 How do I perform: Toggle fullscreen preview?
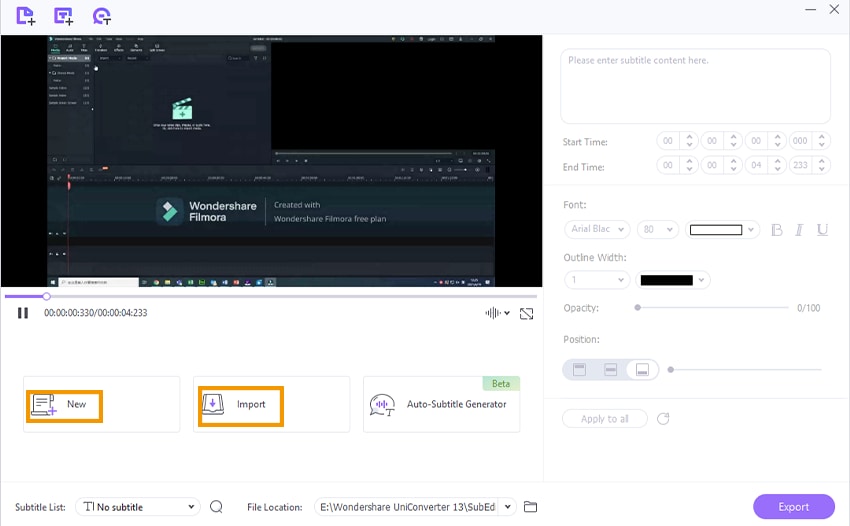(526, 313)
